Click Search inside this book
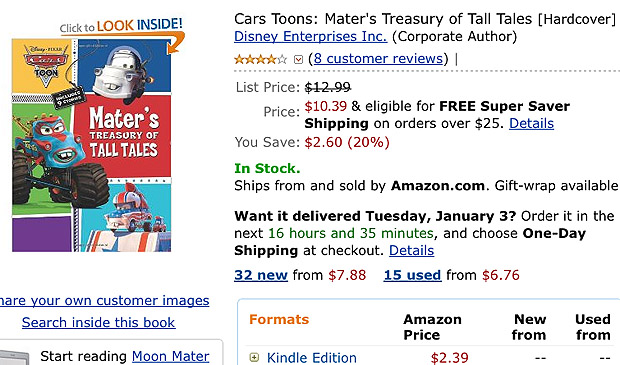Viewport: 620px width, 365px height. (x=98, y=322)
